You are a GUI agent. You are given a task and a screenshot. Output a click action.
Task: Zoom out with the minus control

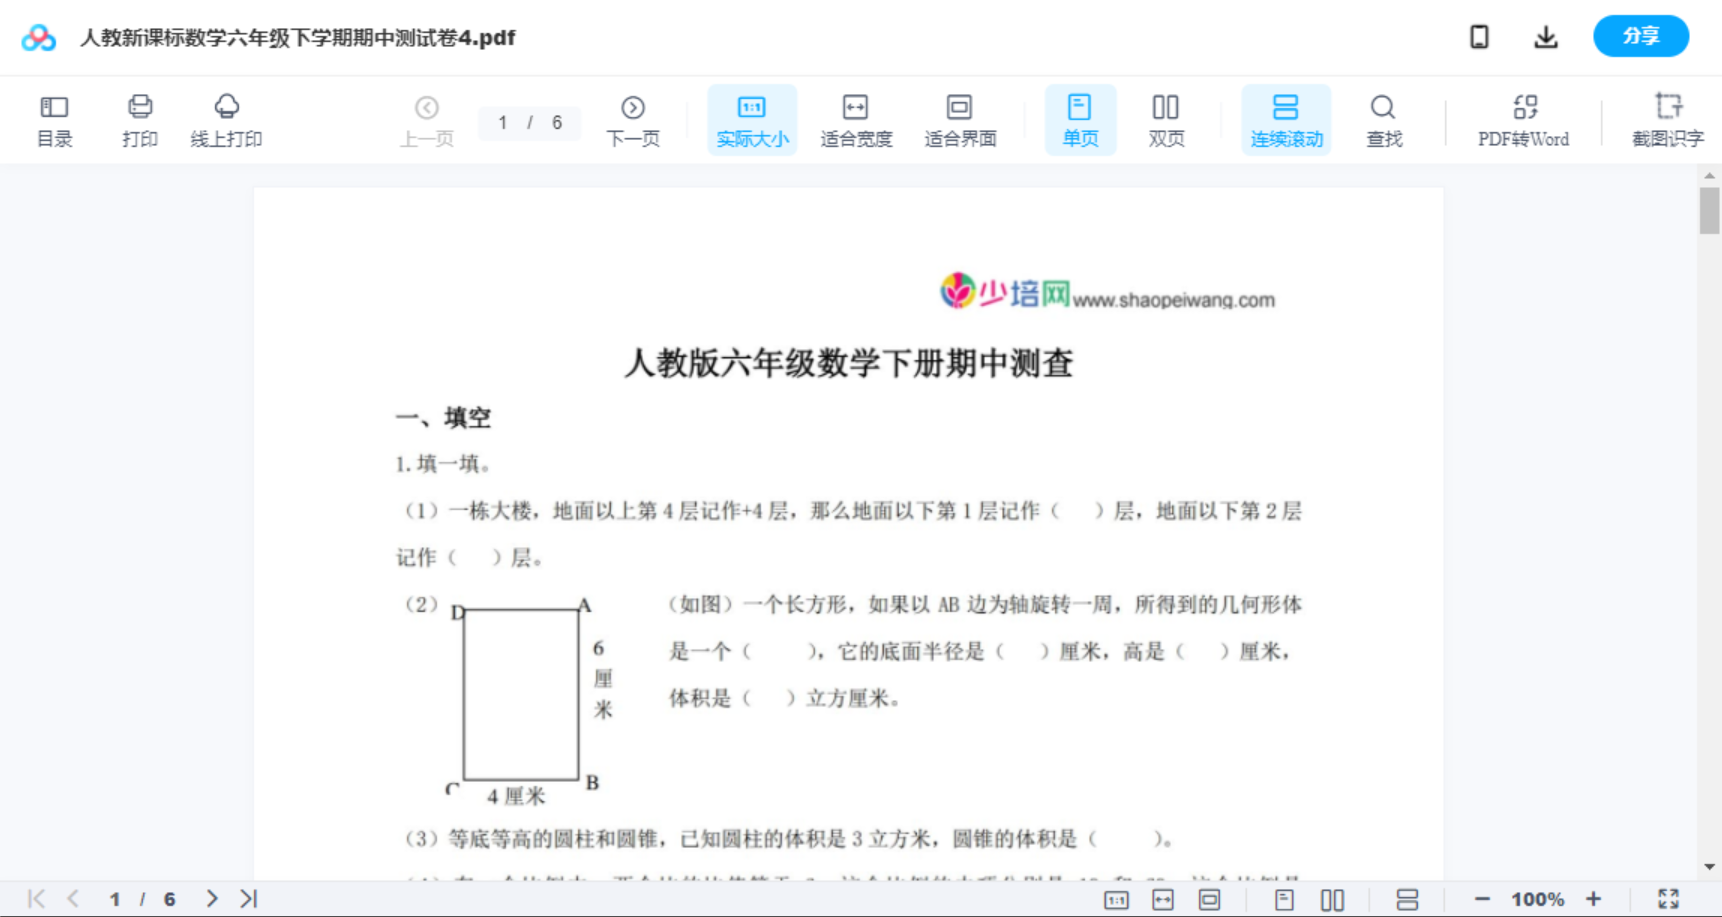click(1481, 898)
